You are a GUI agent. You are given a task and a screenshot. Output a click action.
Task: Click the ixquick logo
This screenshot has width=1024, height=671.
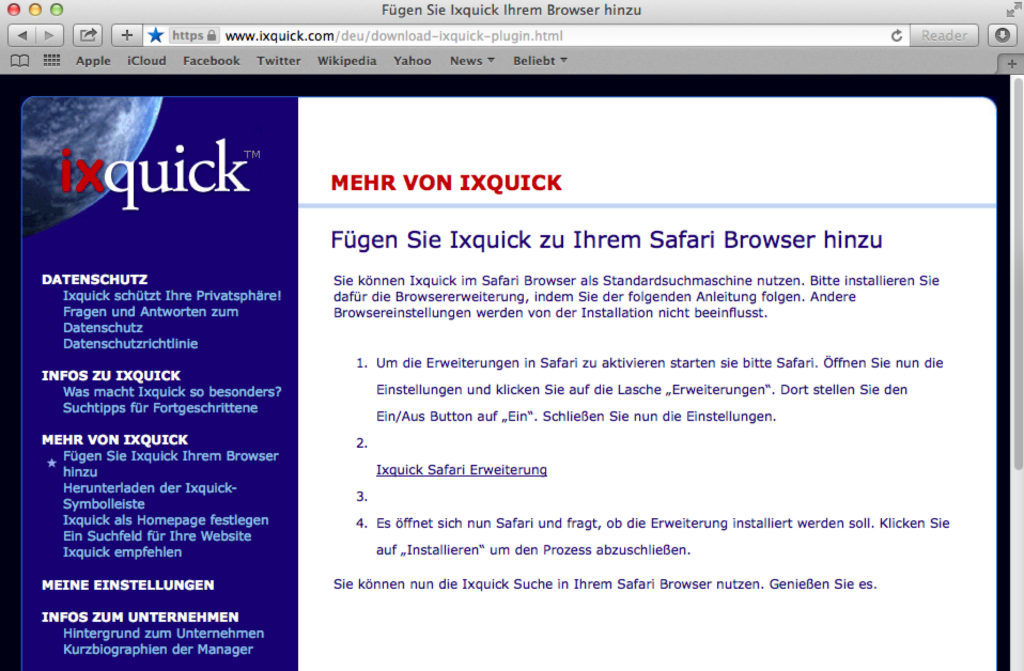pyautogui.click(x=160, y=173)
